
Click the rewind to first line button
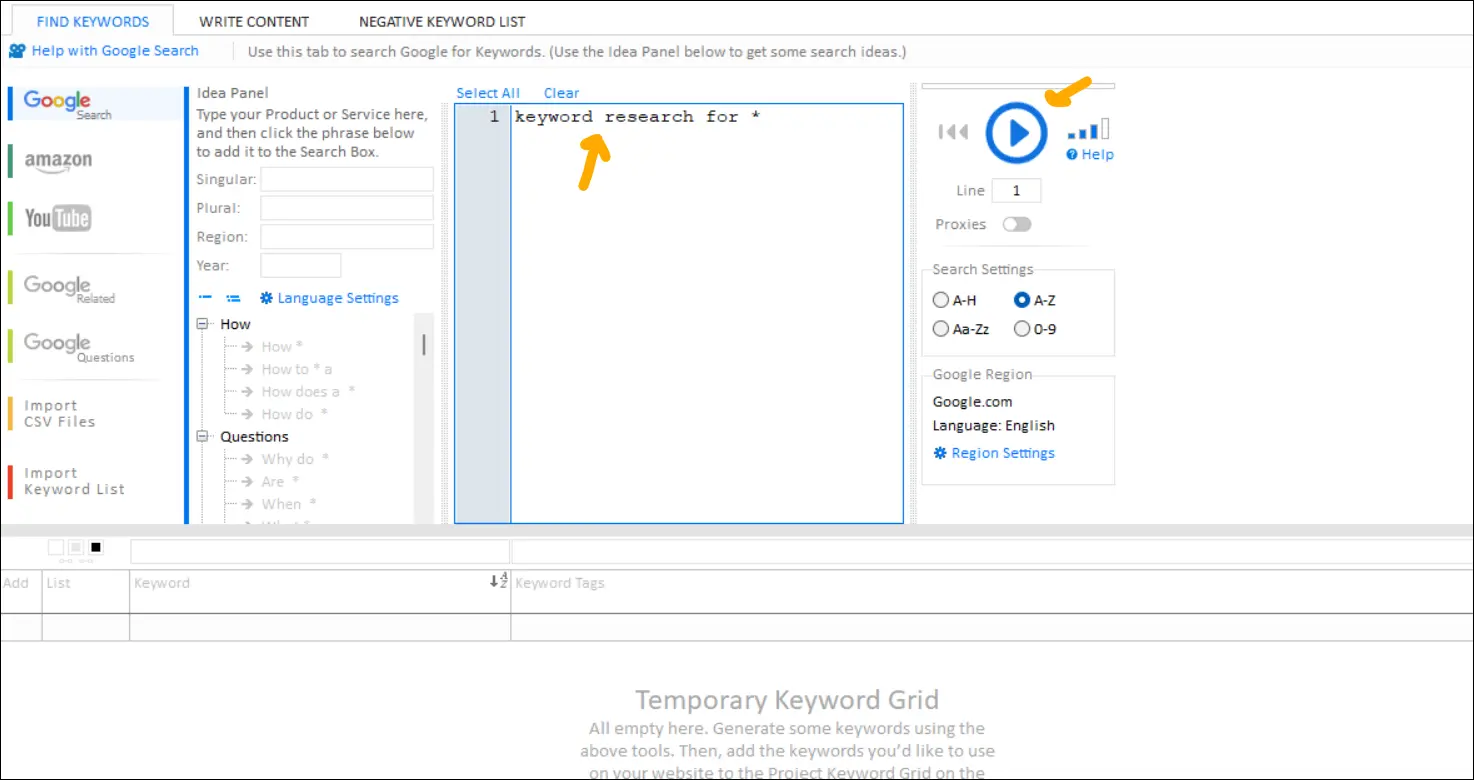pos(953,132)
